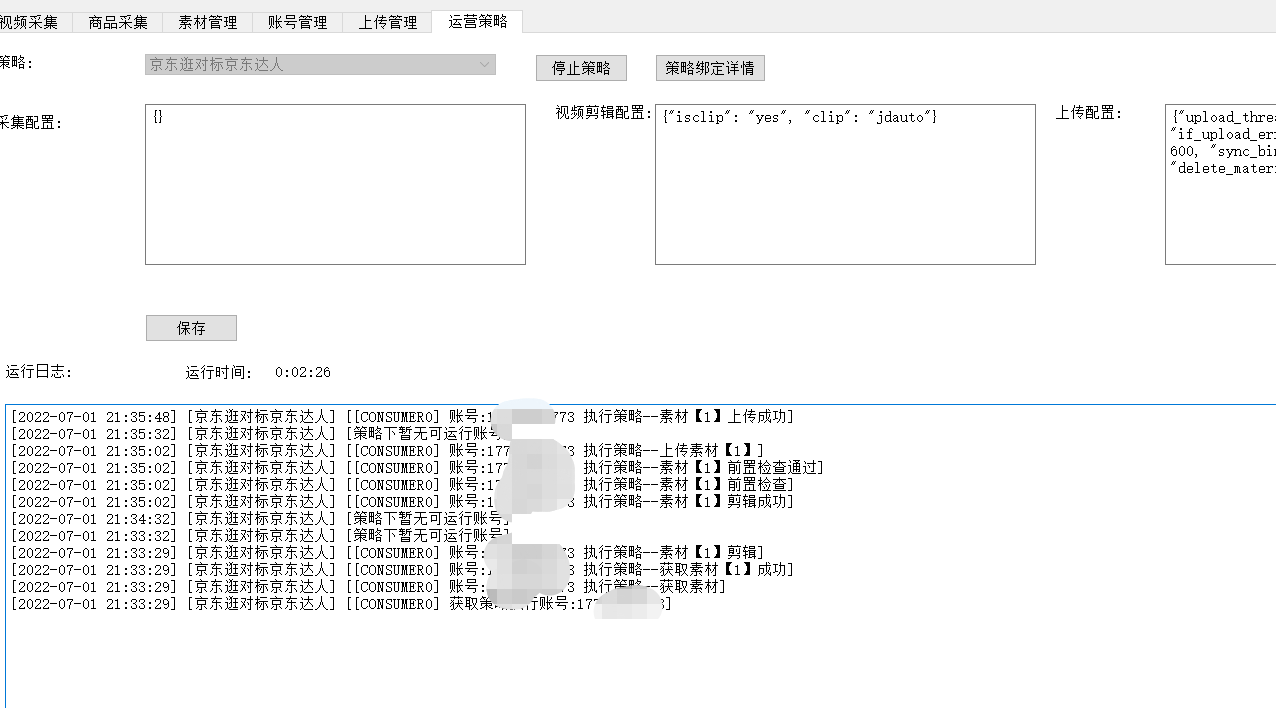Click the 运行时间 label
The height and width of the screenshot is (708, 1276).
pyautogui.click(x=219, y=372)
